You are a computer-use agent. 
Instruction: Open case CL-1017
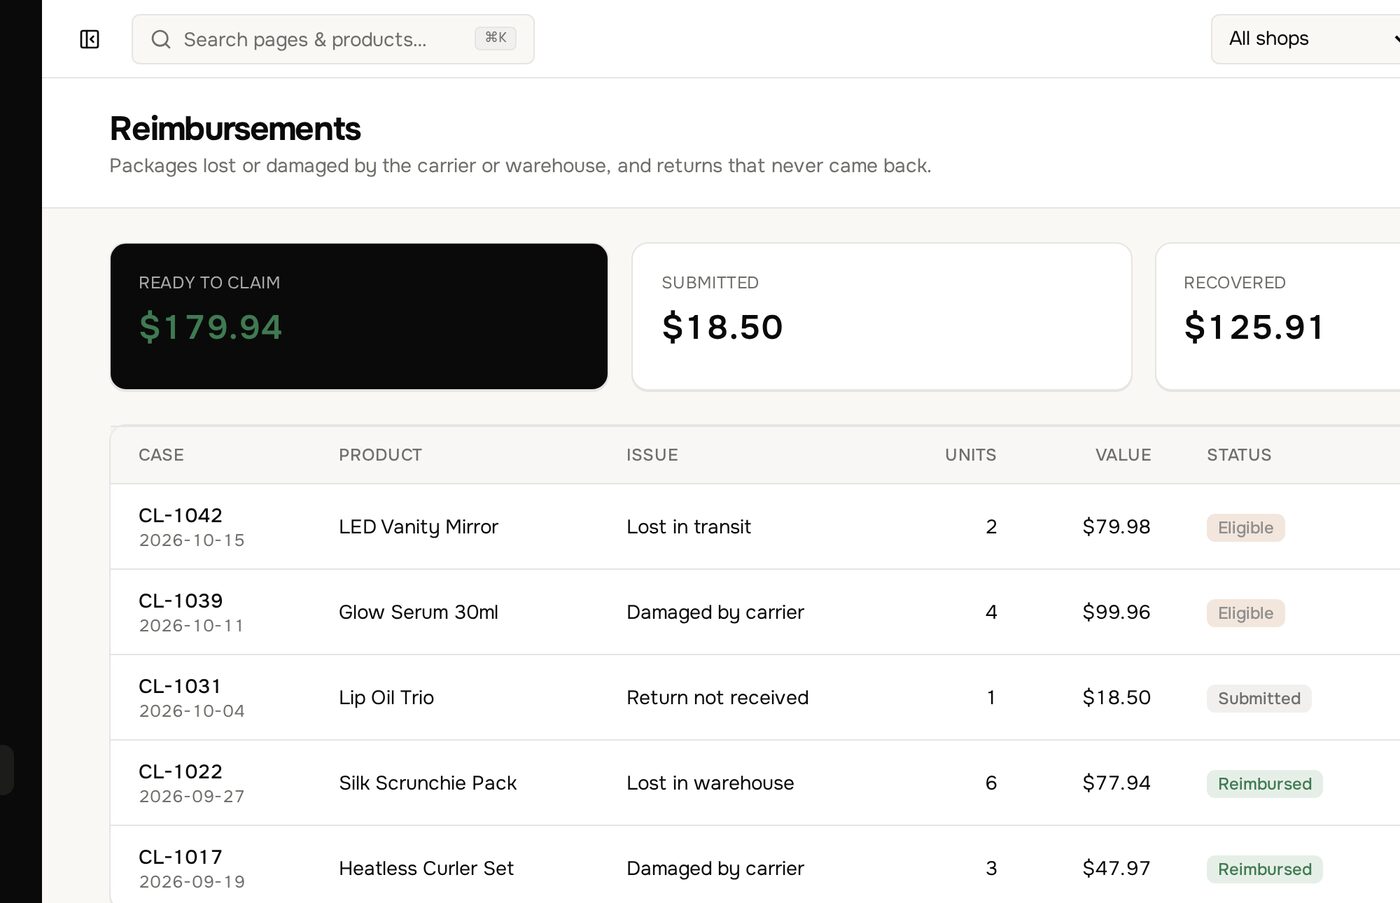pos(180,857)
